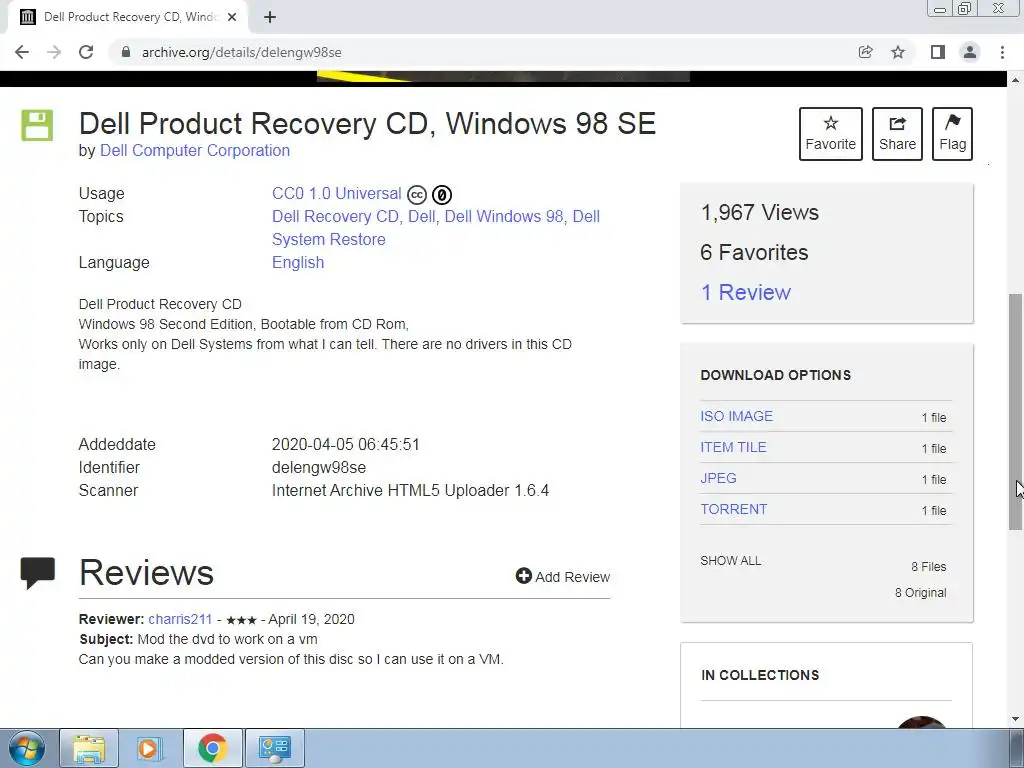Screen dimensions: 1024x768
Task: Close the Dell Product Recovery CD tab
Action: tap(232, 17)
